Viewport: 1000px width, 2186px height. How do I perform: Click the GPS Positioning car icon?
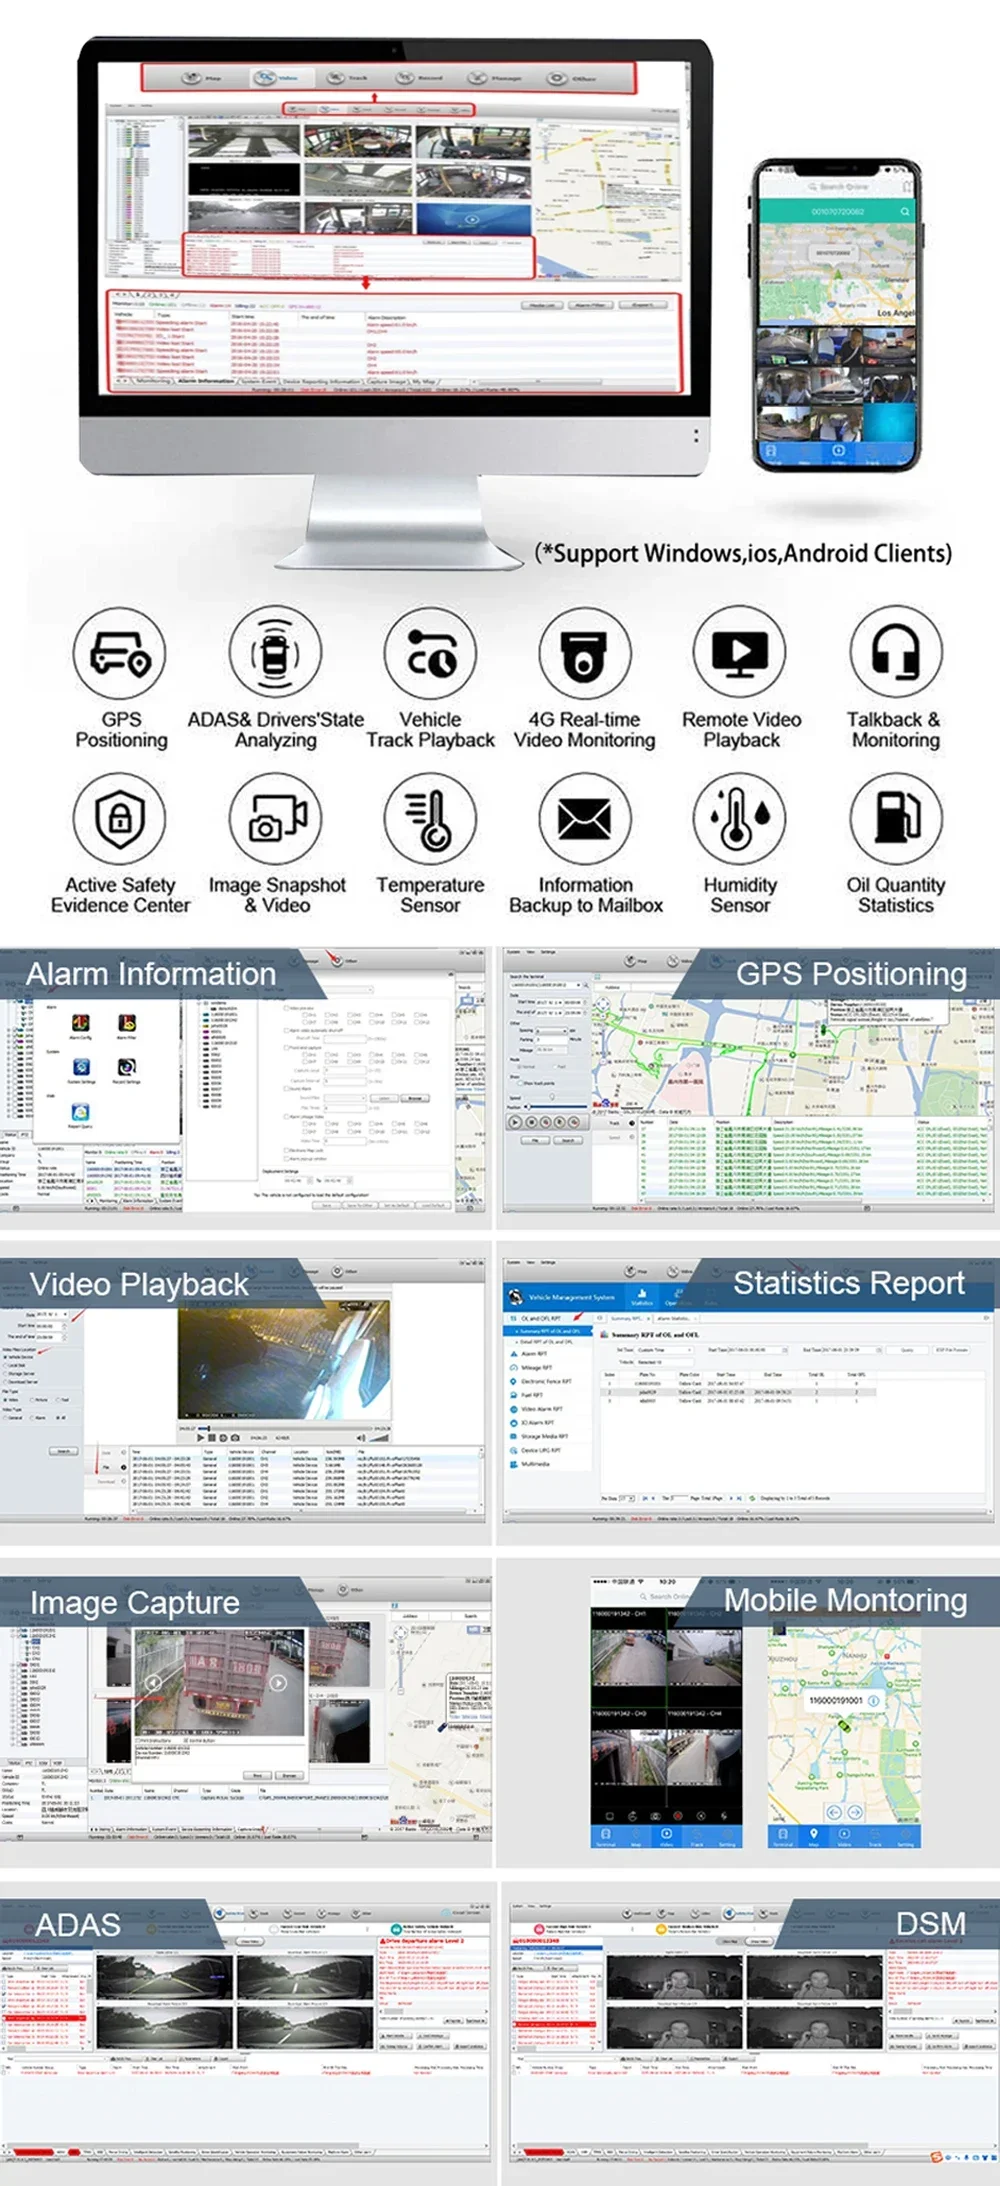click(120, 653)
